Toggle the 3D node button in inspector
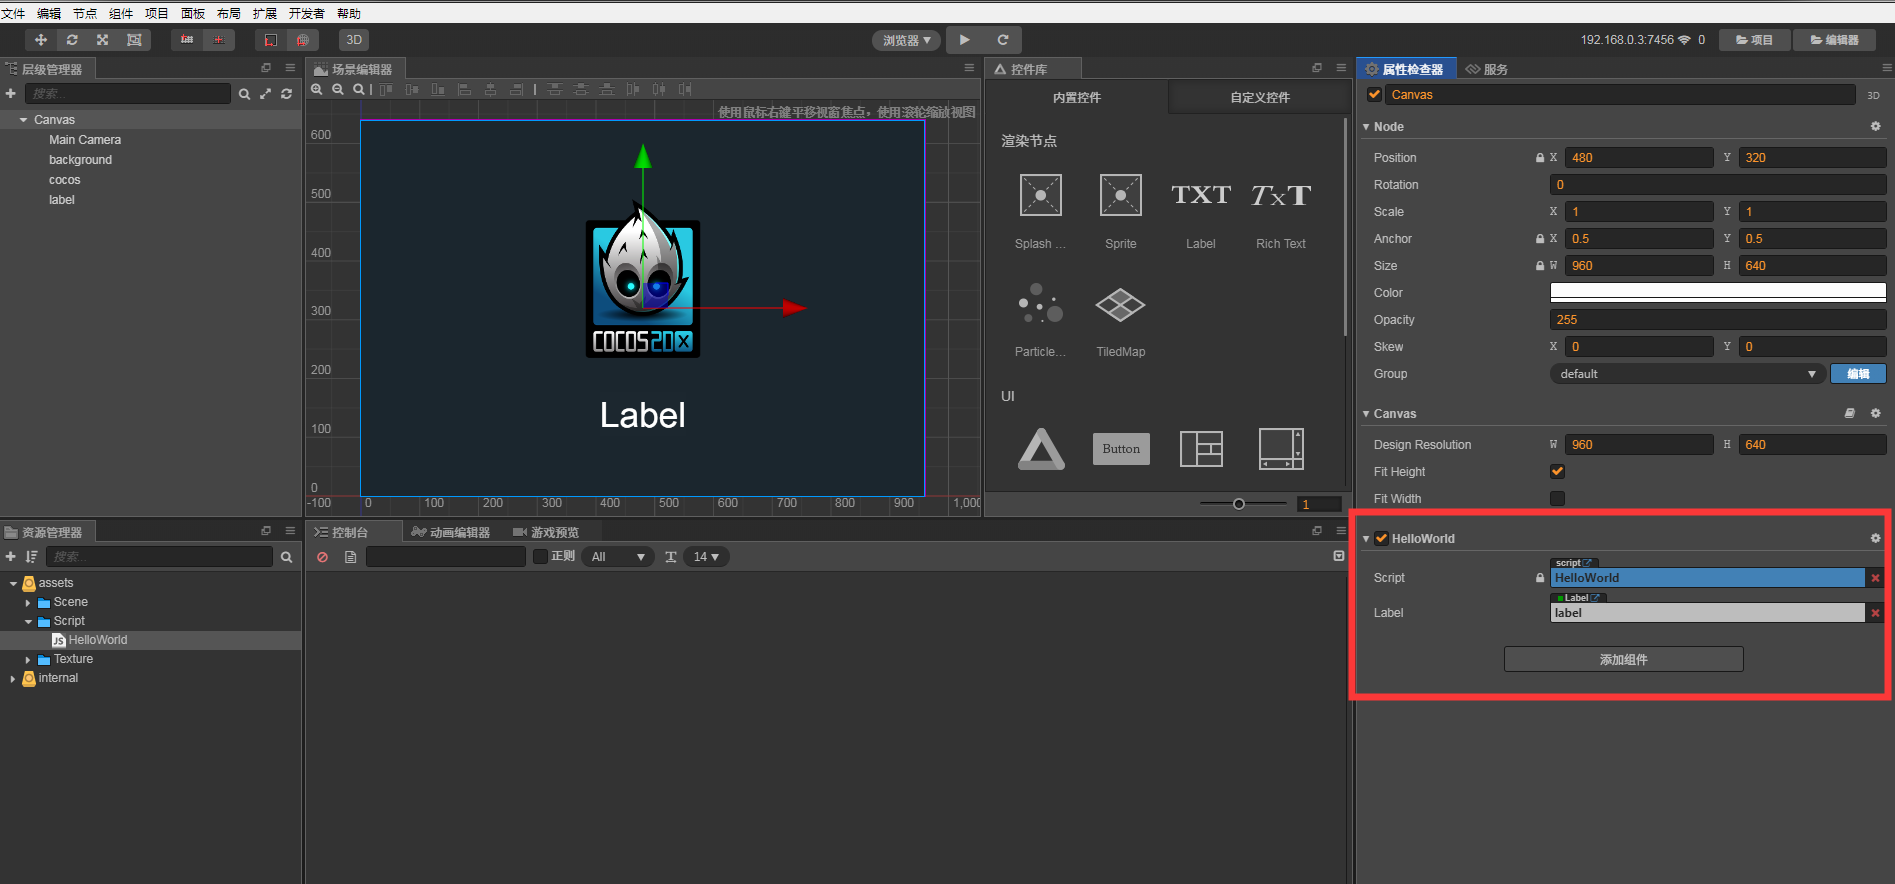The width and height of the screenshot is (1895, 884). coord(1874,95)
